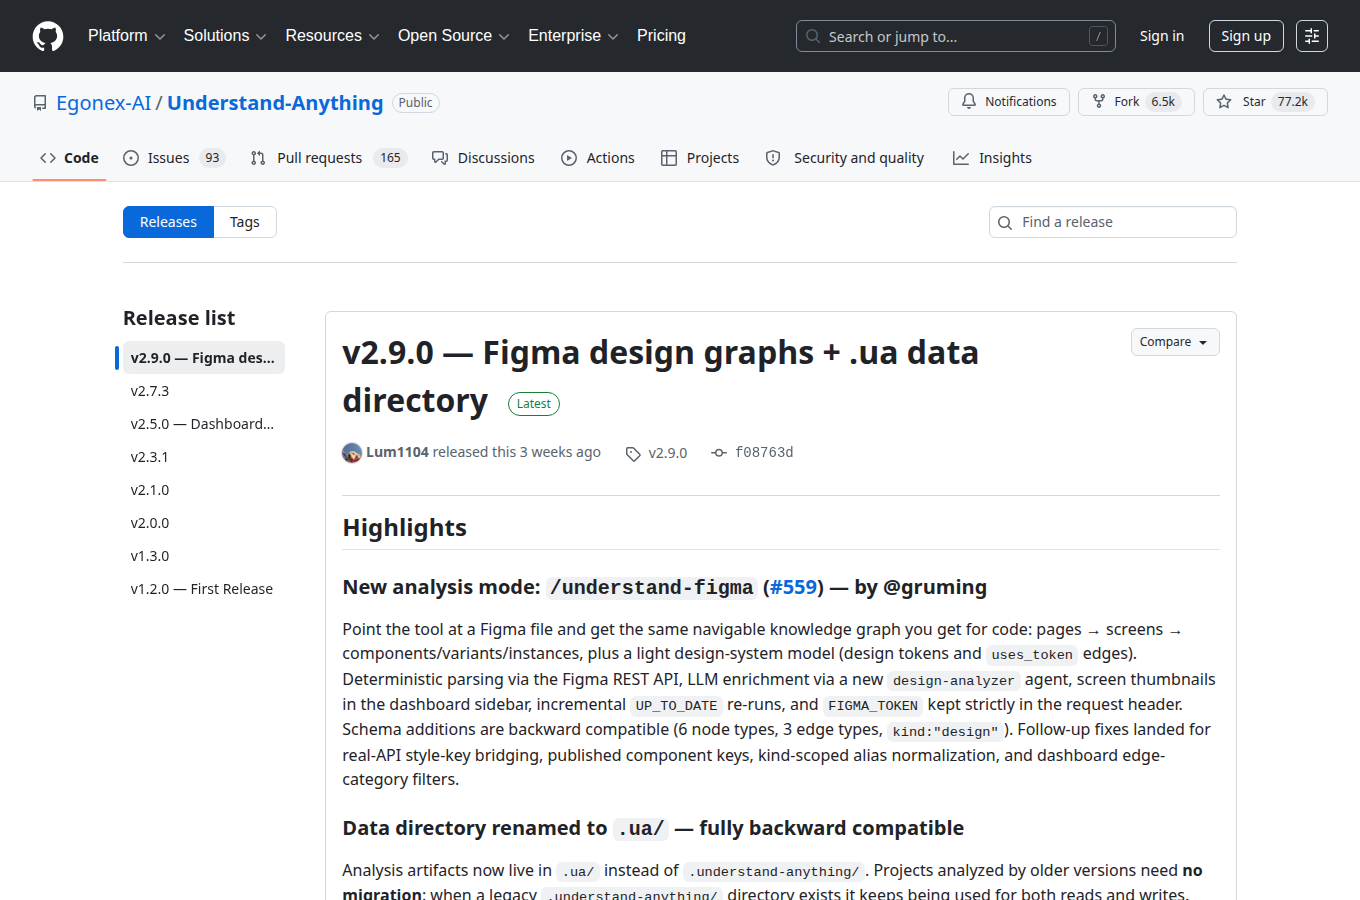Open the Insights tab
Screen dimensions: 1360x900
[x=992, y=158]
